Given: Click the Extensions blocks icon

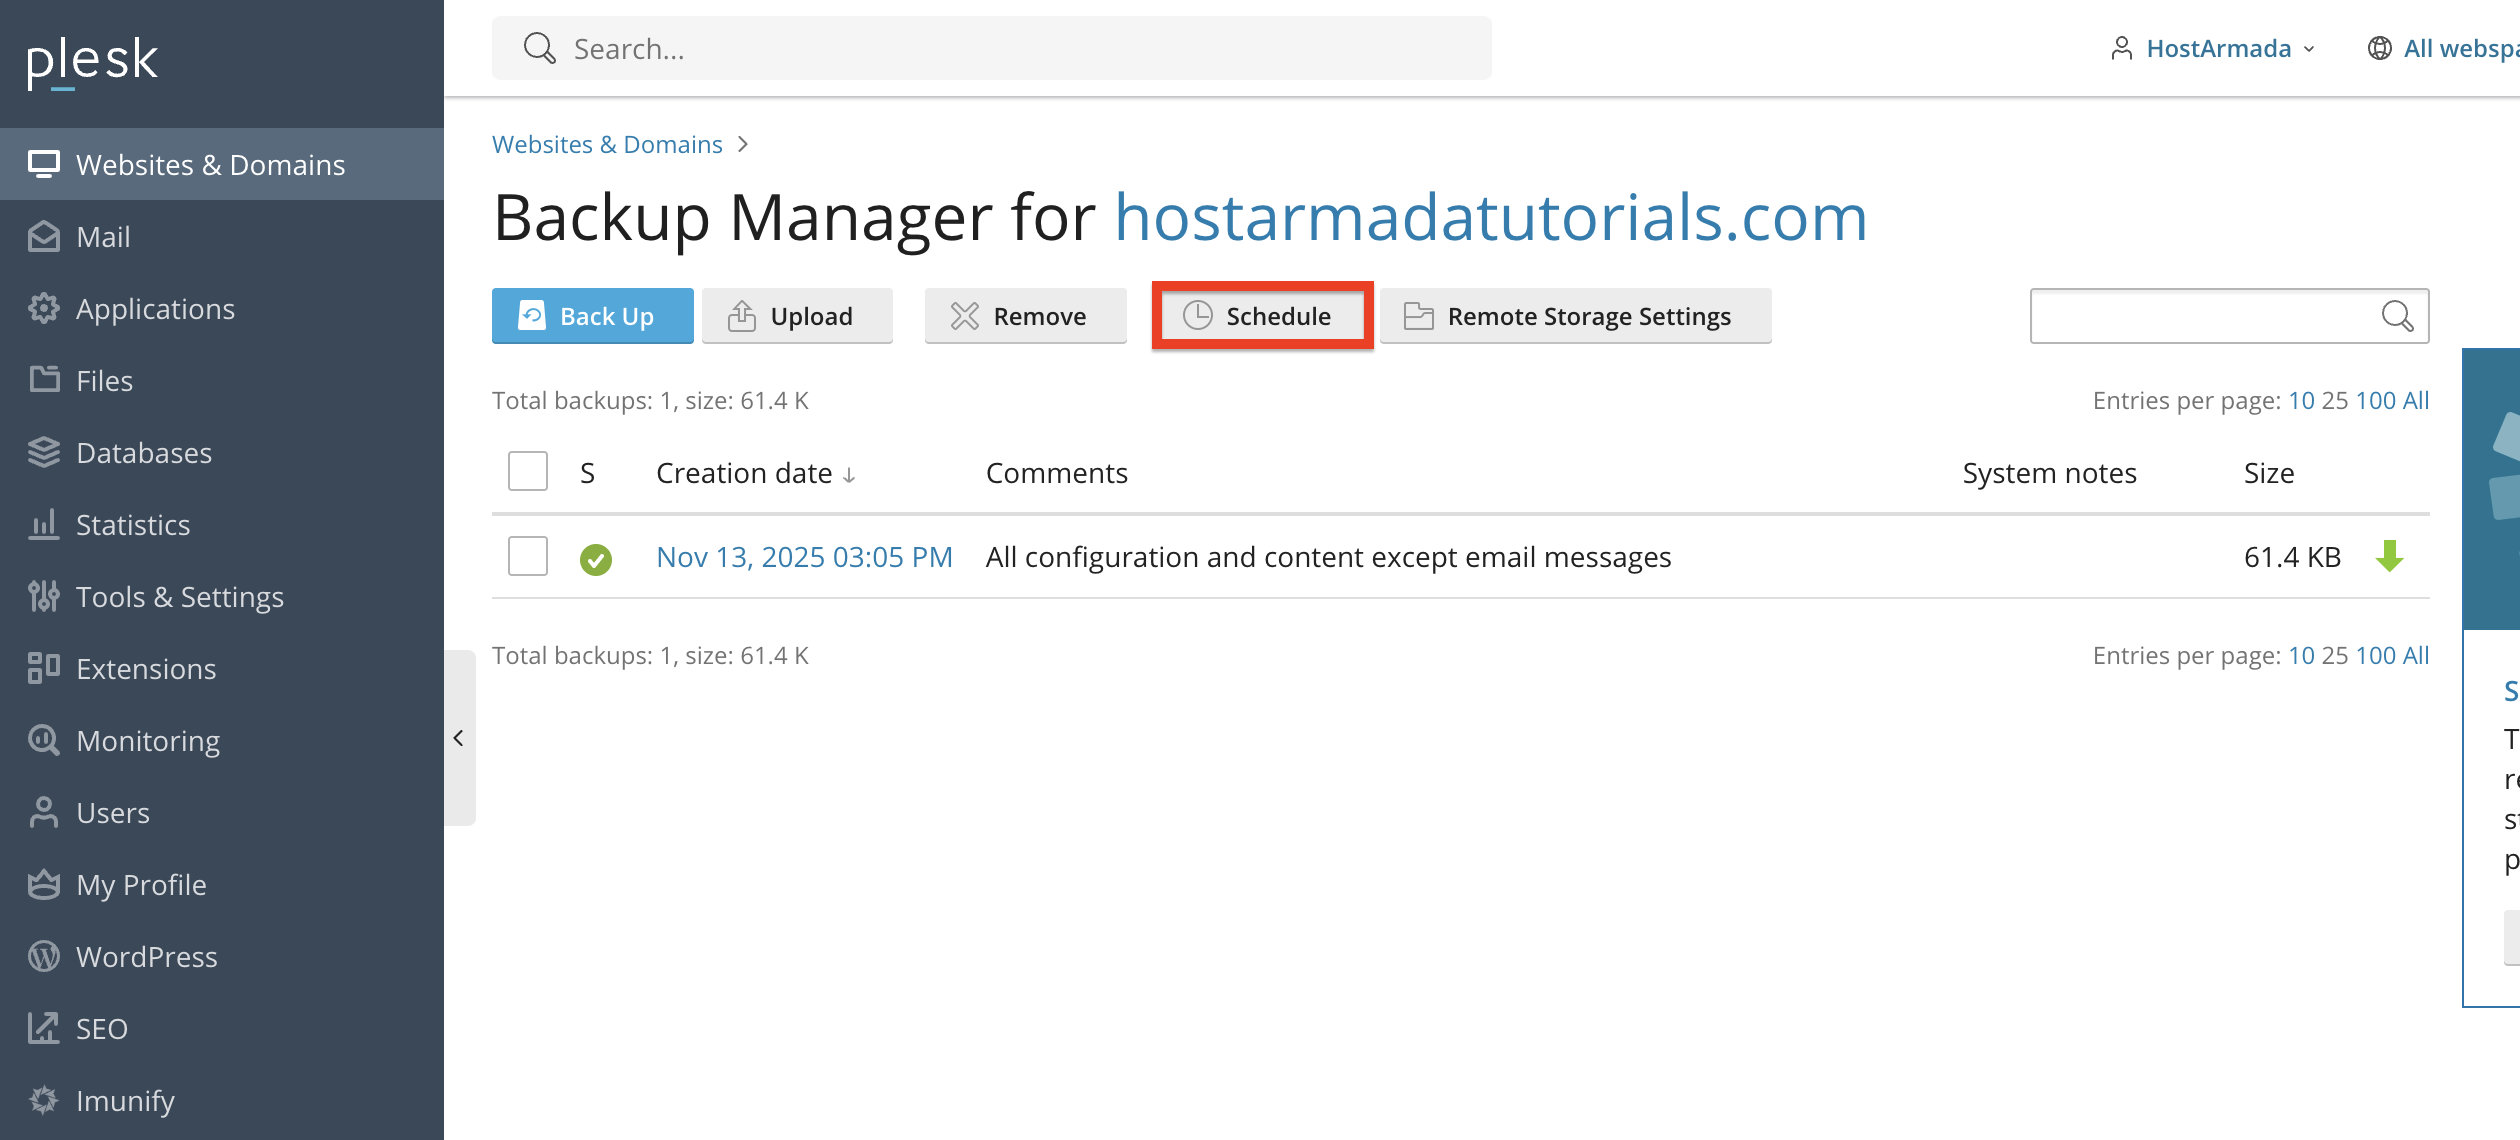Looking at the screenshot, I should point(44,668).
